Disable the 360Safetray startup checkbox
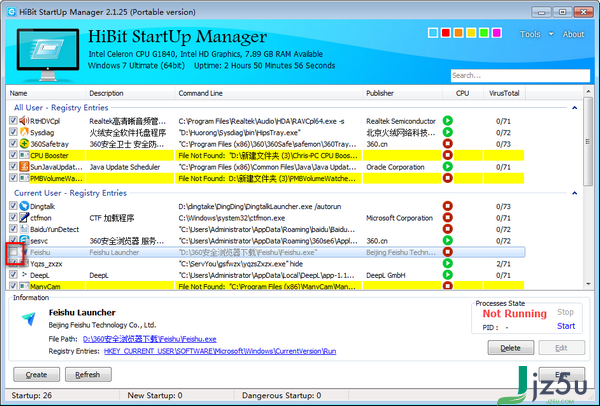Screen dimensions: 600x406 coord(13,144)
